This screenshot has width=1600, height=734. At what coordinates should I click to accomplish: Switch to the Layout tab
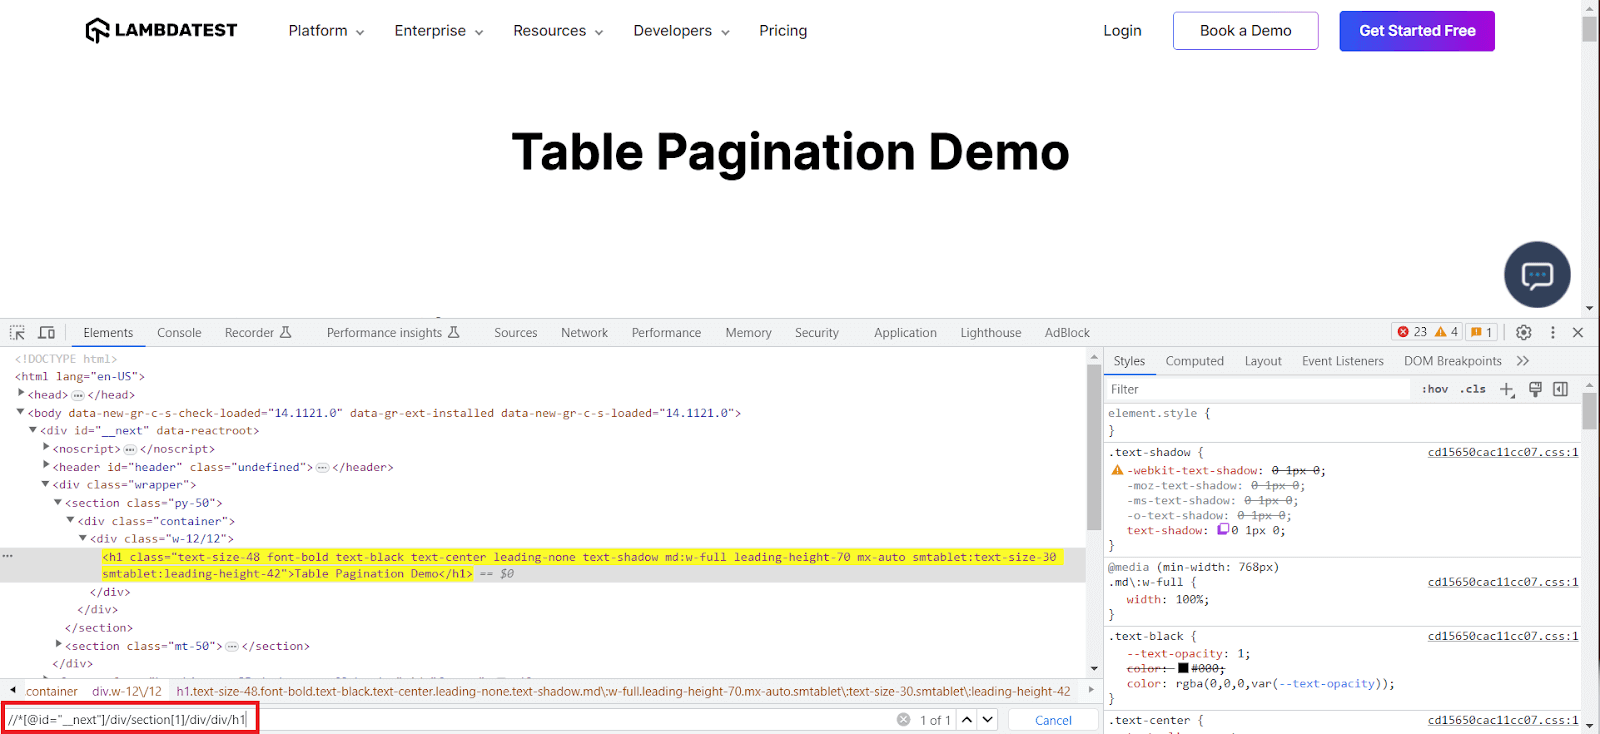1263,361
